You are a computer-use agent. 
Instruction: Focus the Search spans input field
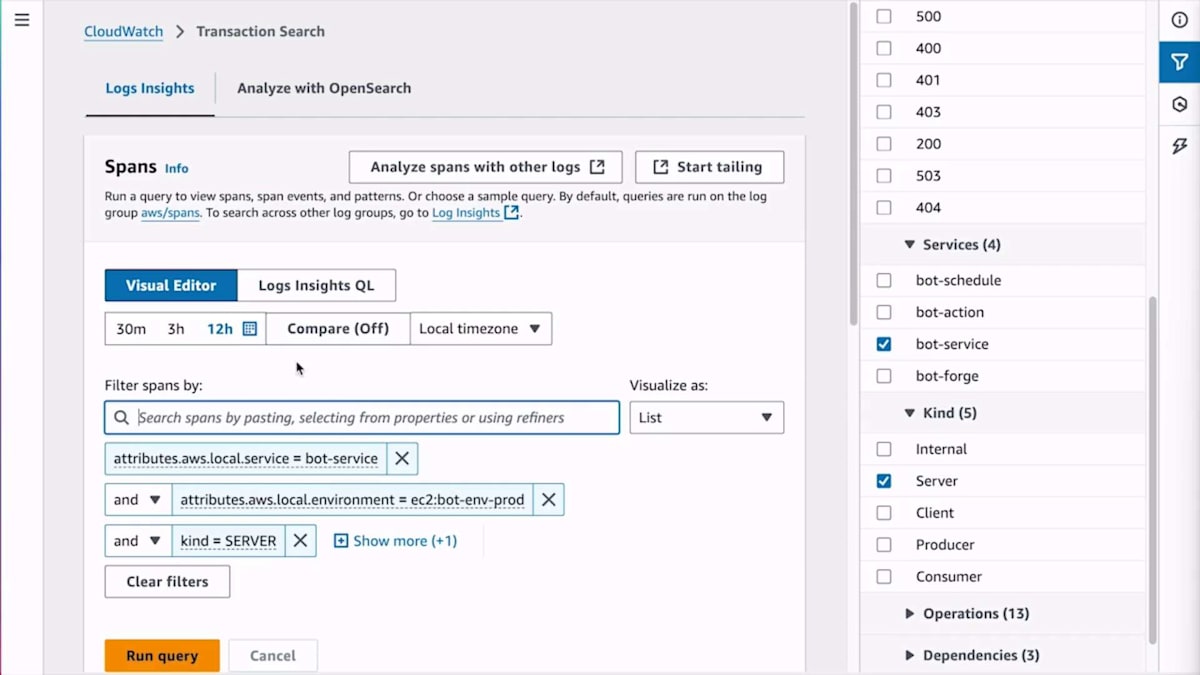pyautogui.click(x=362, y=418)
